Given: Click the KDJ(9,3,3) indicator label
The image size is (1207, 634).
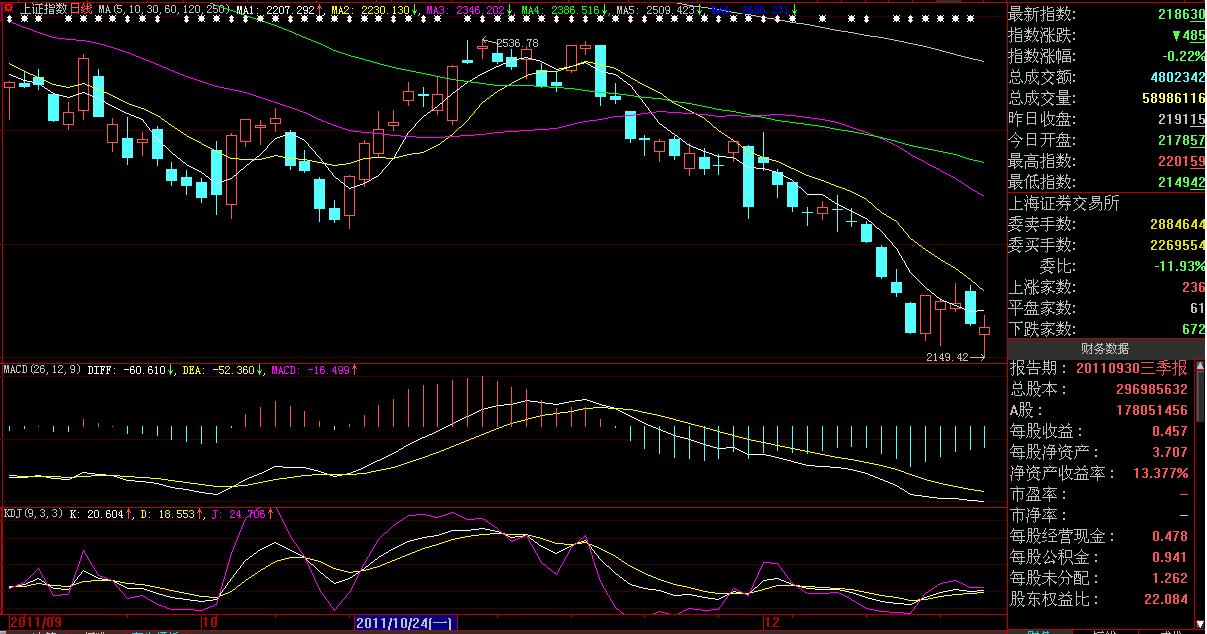Looking at the screenshot, I should (33, 514).
